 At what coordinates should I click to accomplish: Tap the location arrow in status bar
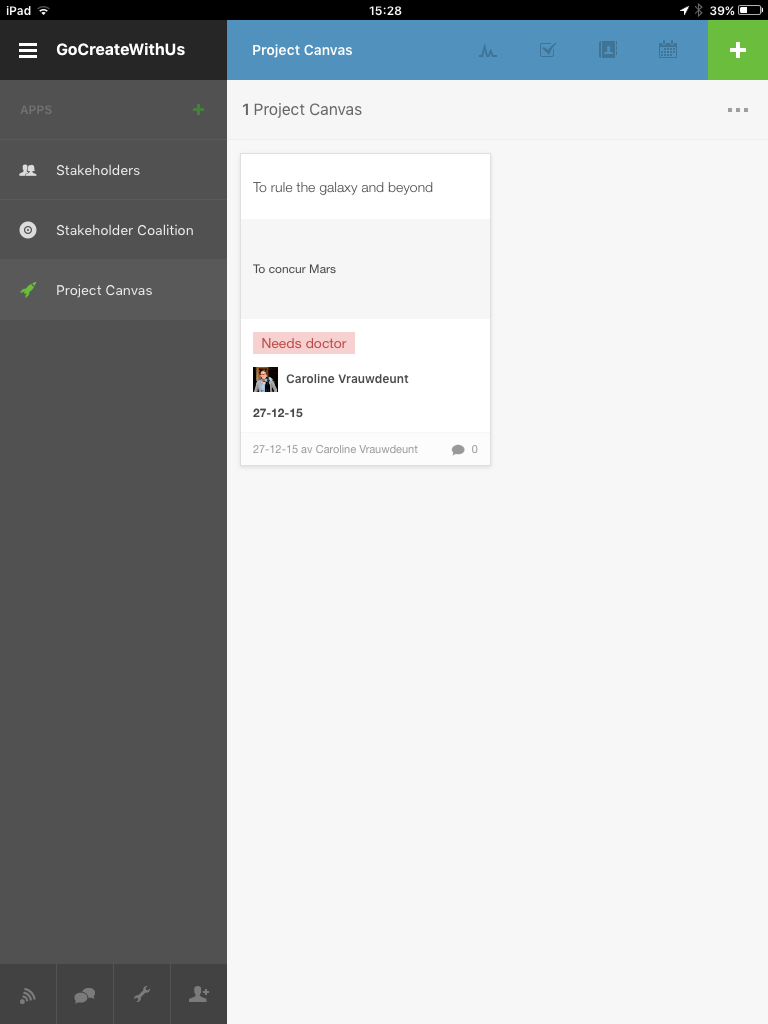[x=684, y=10]
